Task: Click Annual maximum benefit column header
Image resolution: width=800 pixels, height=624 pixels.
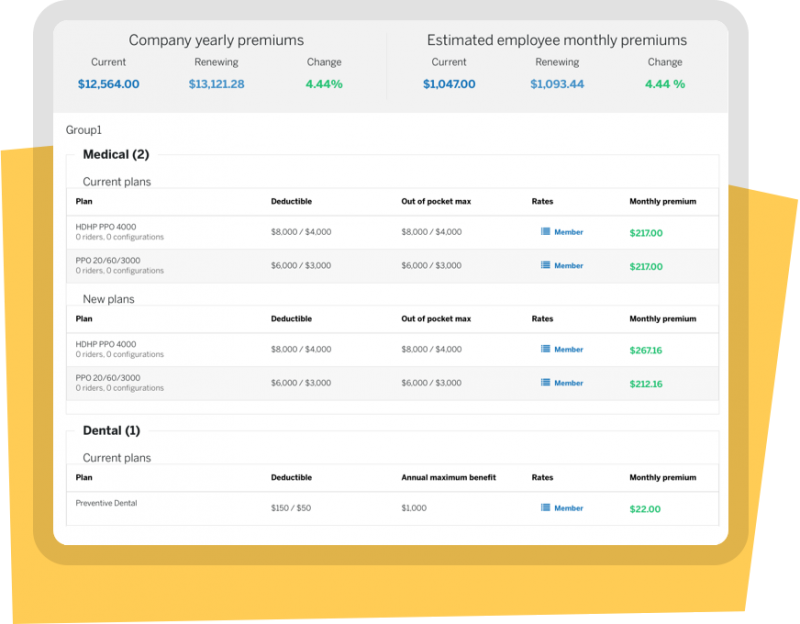Action: pyautogui.click(x=448, y=478)
